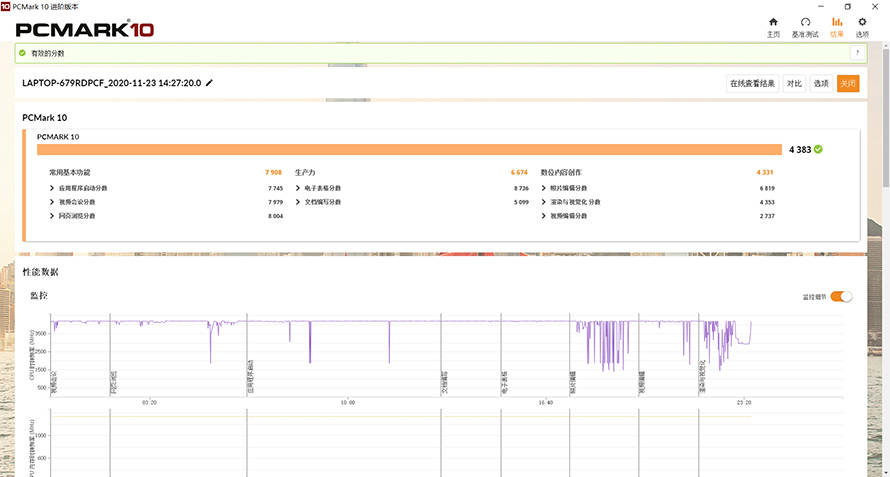Click the PCMark 10 logo
890x477 pixels.
85,30
